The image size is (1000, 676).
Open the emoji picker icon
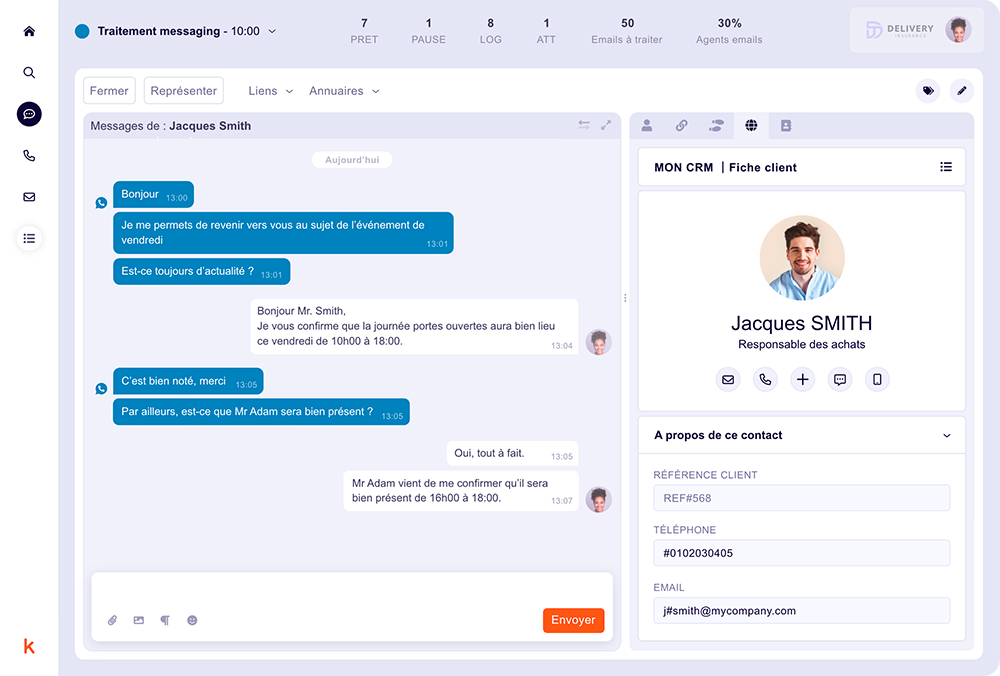pyautogui.click(x=192, y=620)
